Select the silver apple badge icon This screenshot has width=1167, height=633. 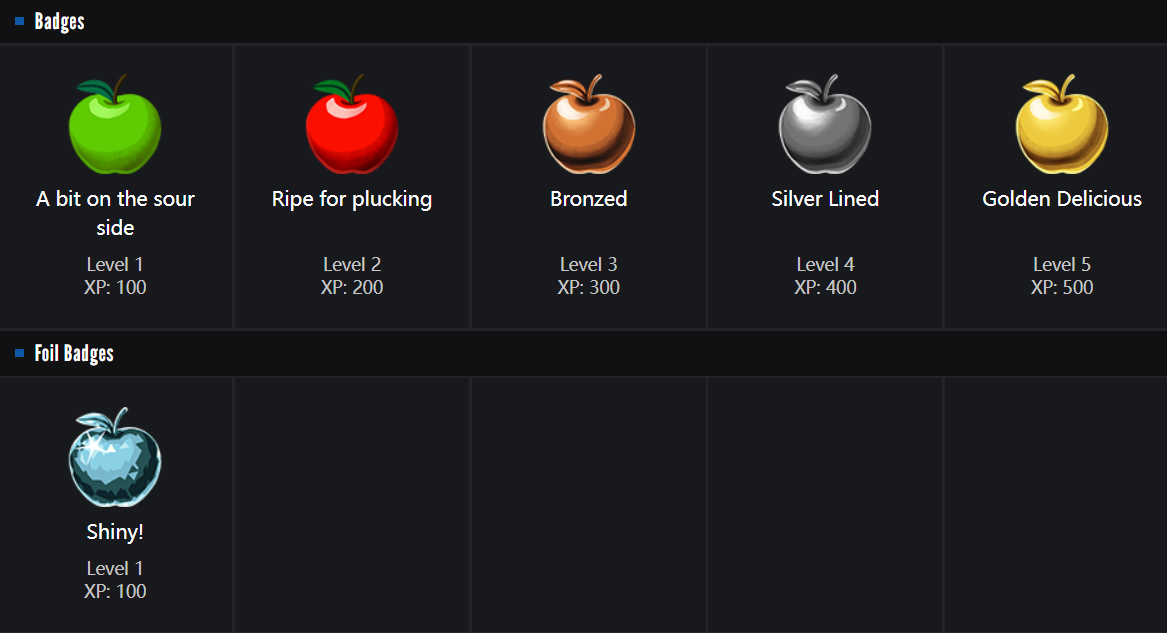click(x=825, y=125)
